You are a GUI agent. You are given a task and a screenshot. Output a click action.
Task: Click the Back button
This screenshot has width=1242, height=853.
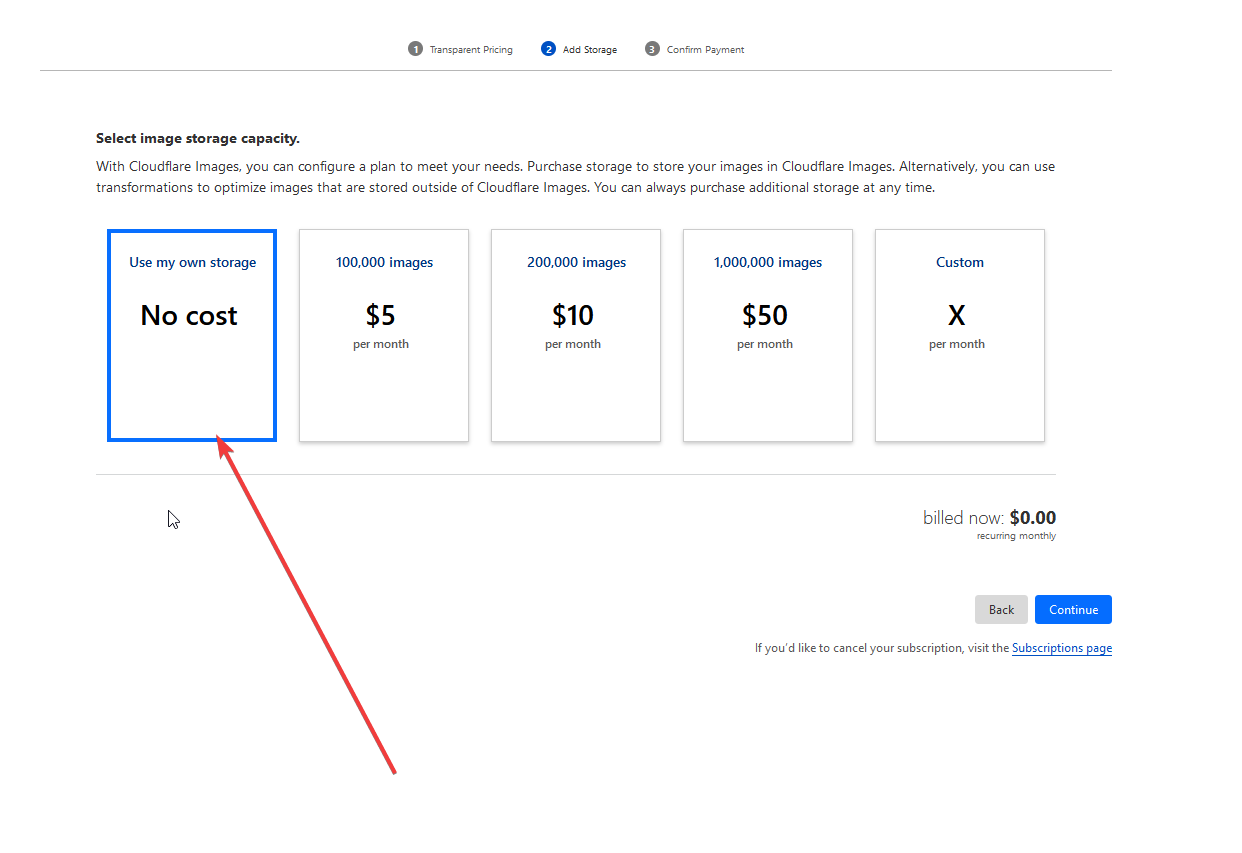coord(1001,610)
